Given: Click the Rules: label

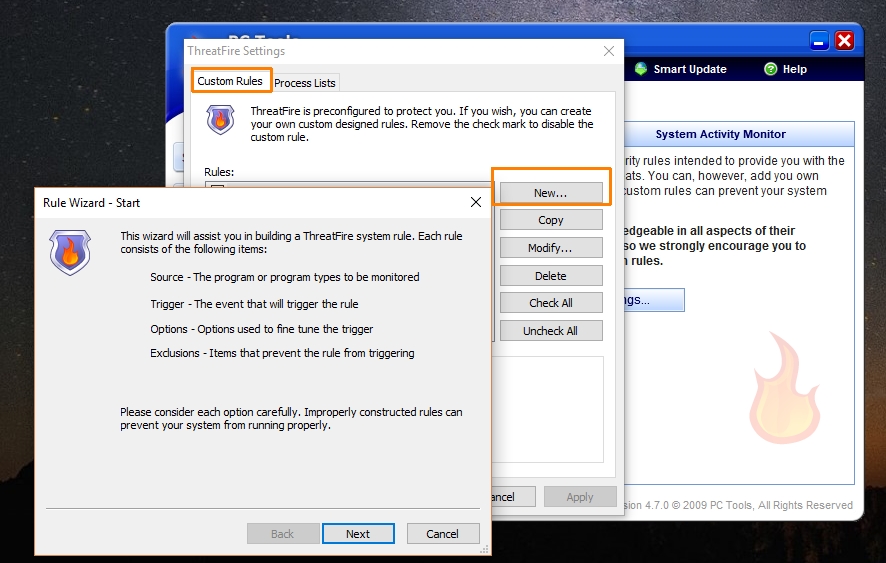Looking at the screenshot, I should click(x=219, y=172).
